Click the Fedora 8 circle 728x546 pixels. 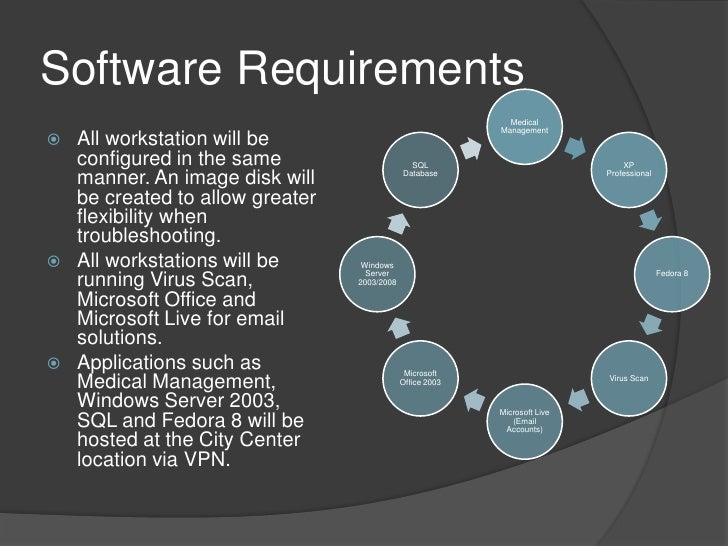coord(672,273)
